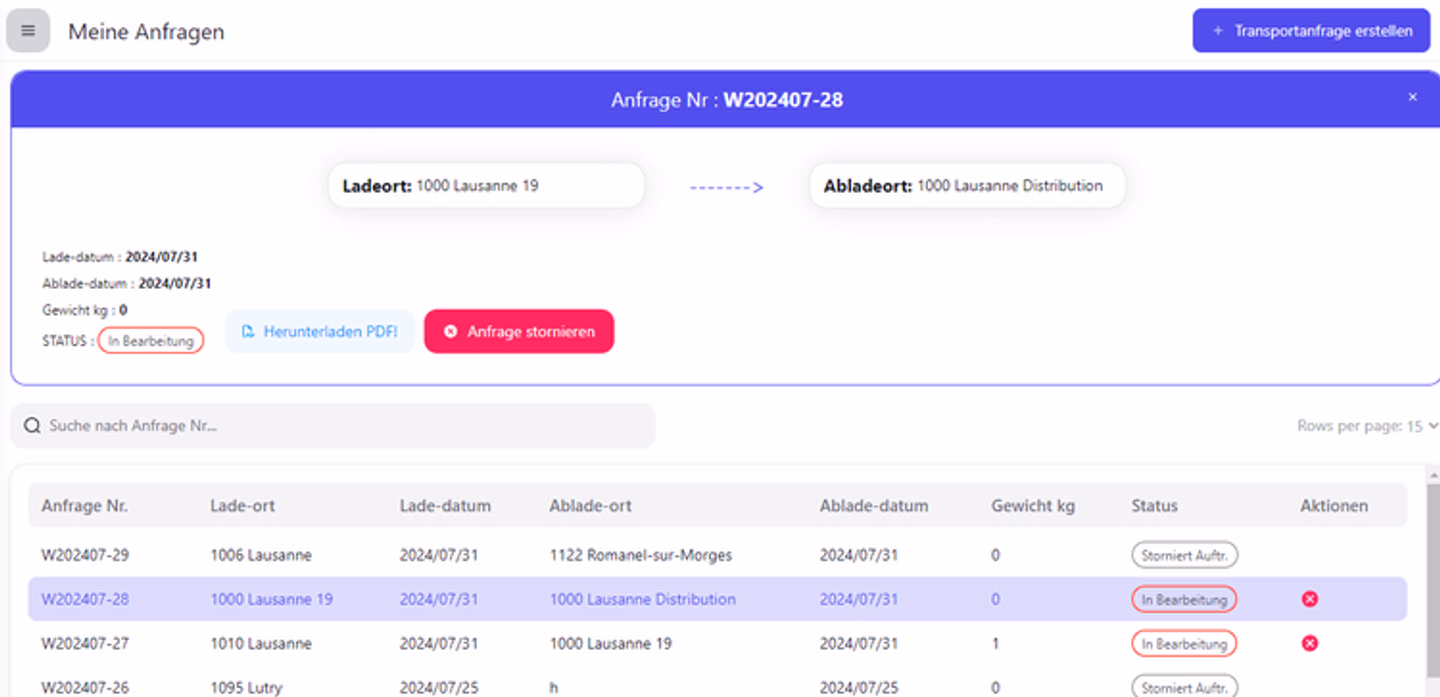
Task: Cancel row W202407-28 via red X icon
Action: pyautogui.click(x=1309, y=599)
